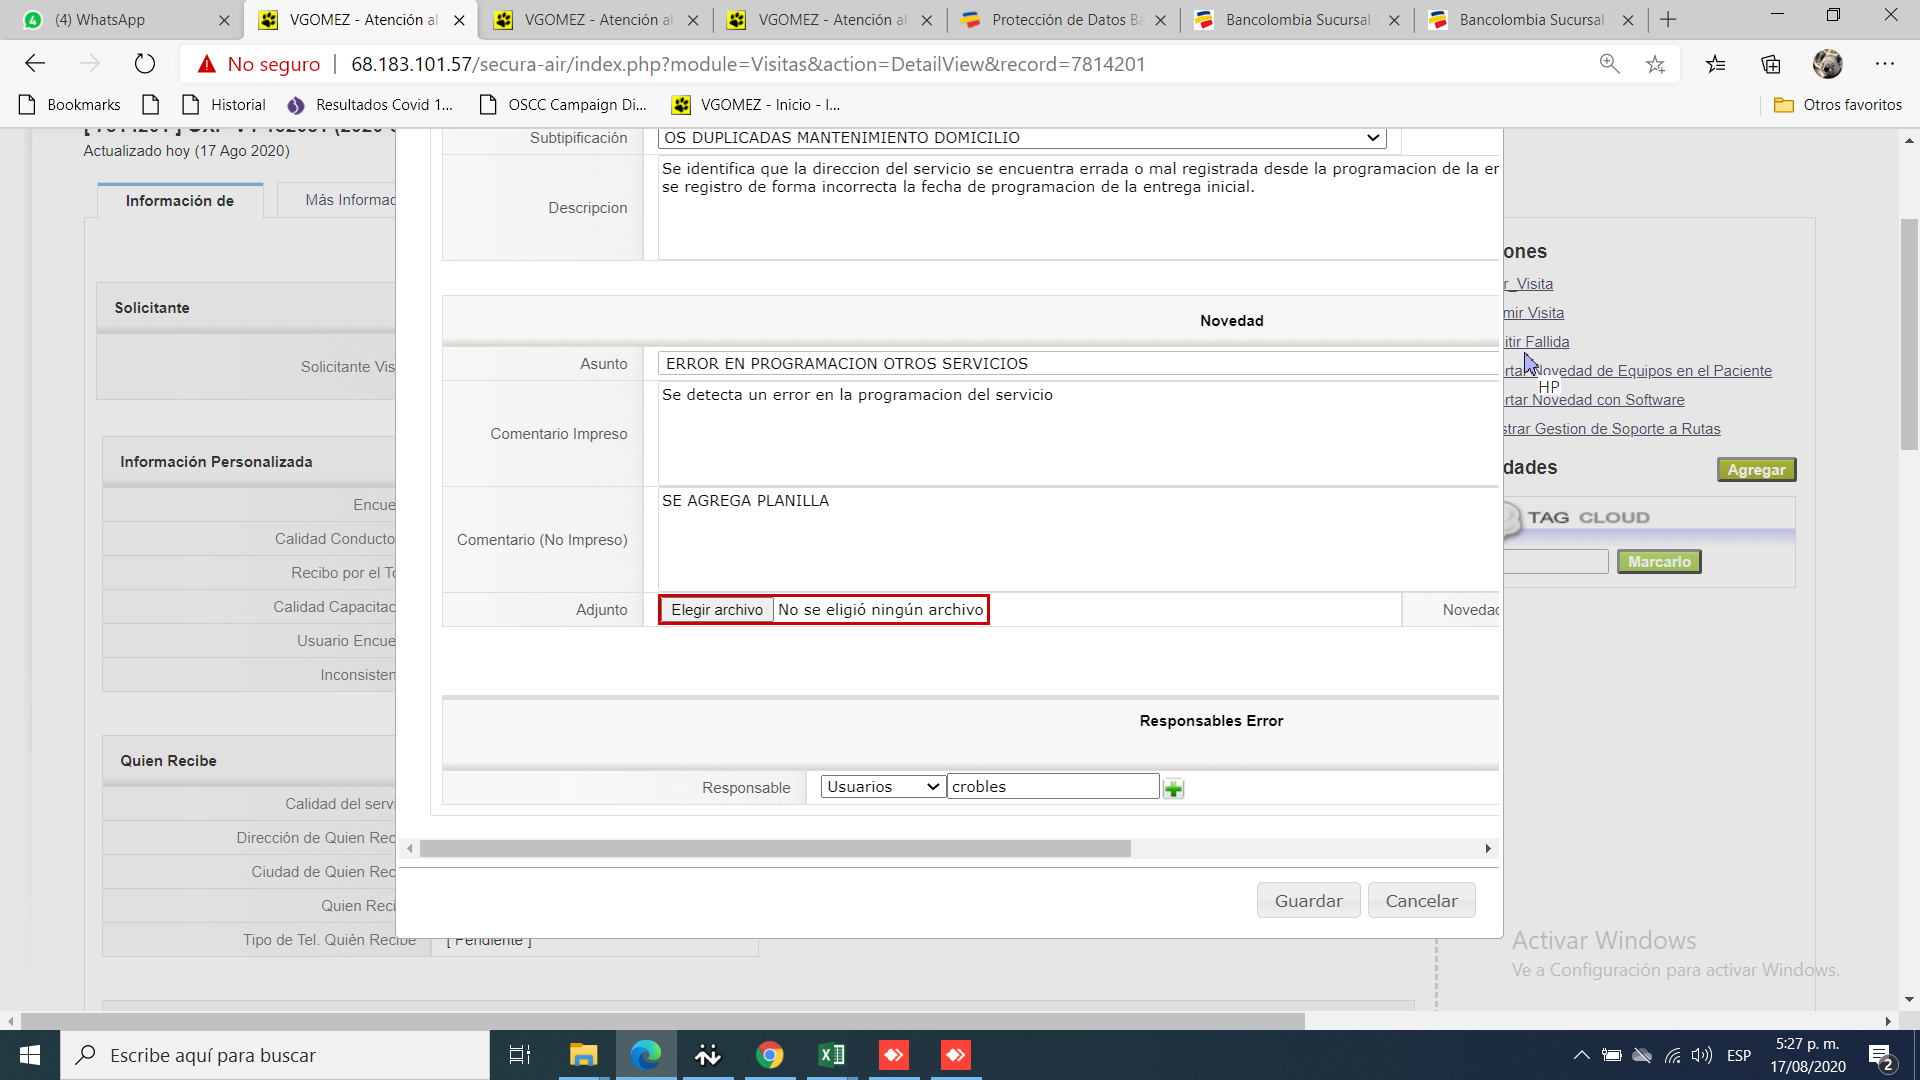Open a new browser tab with the plus icon
This screenshot has width=1920, height=1080.
[x=1668, y=19]
